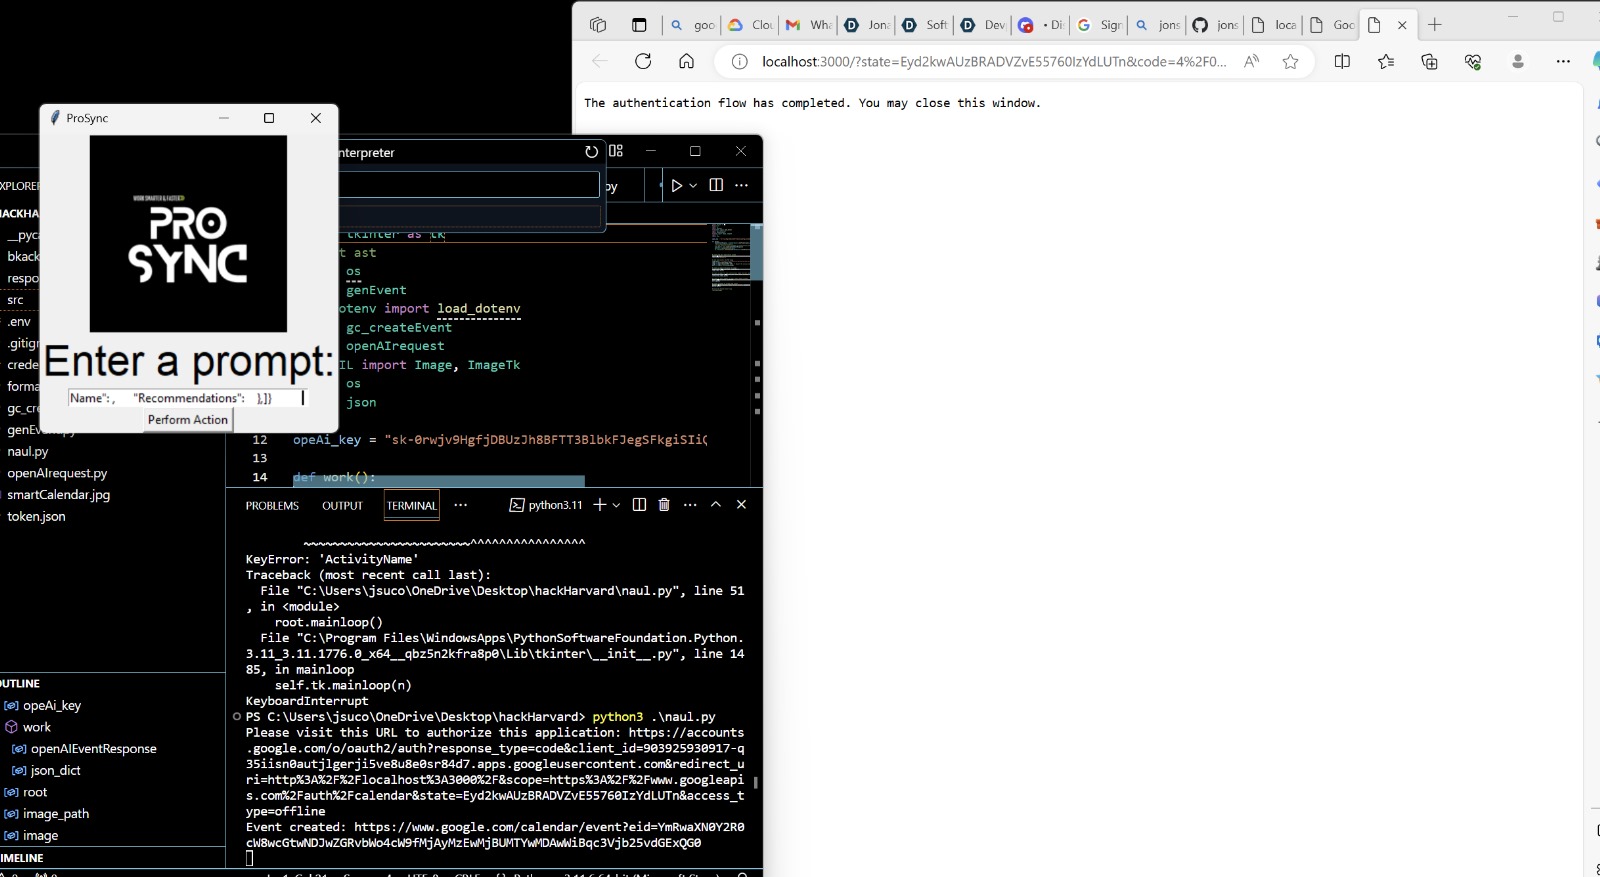Kill the terminal with the trash icon
Image resolution: width=1600 pixels, height=877 pixels.
pyautogui.click(x=664, y=505)
